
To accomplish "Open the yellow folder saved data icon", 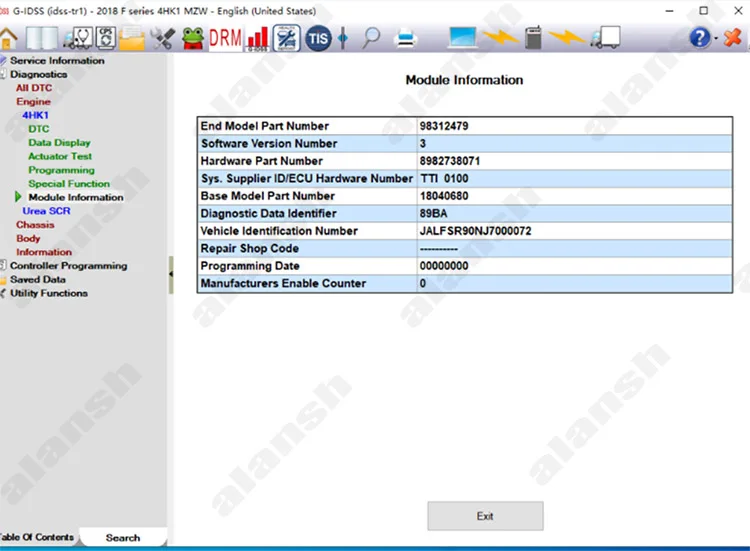I will (x=132, y=38).
